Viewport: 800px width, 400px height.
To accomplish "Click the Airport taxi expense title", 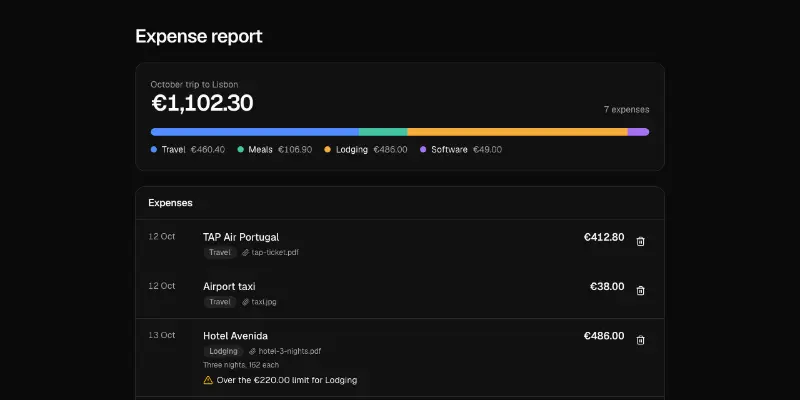I will [229, 287].
